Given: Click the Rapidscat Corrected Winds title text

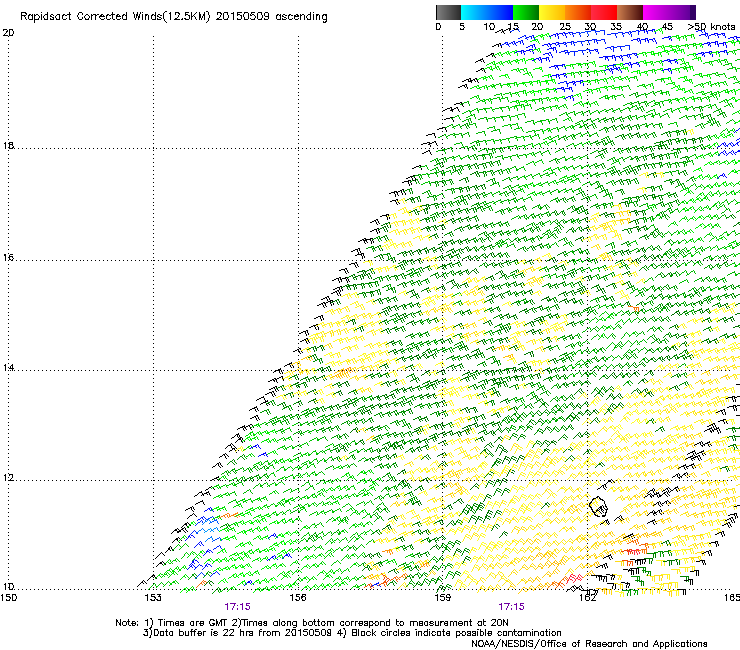Looking at the screenshot, I should (x=174, y=17).
